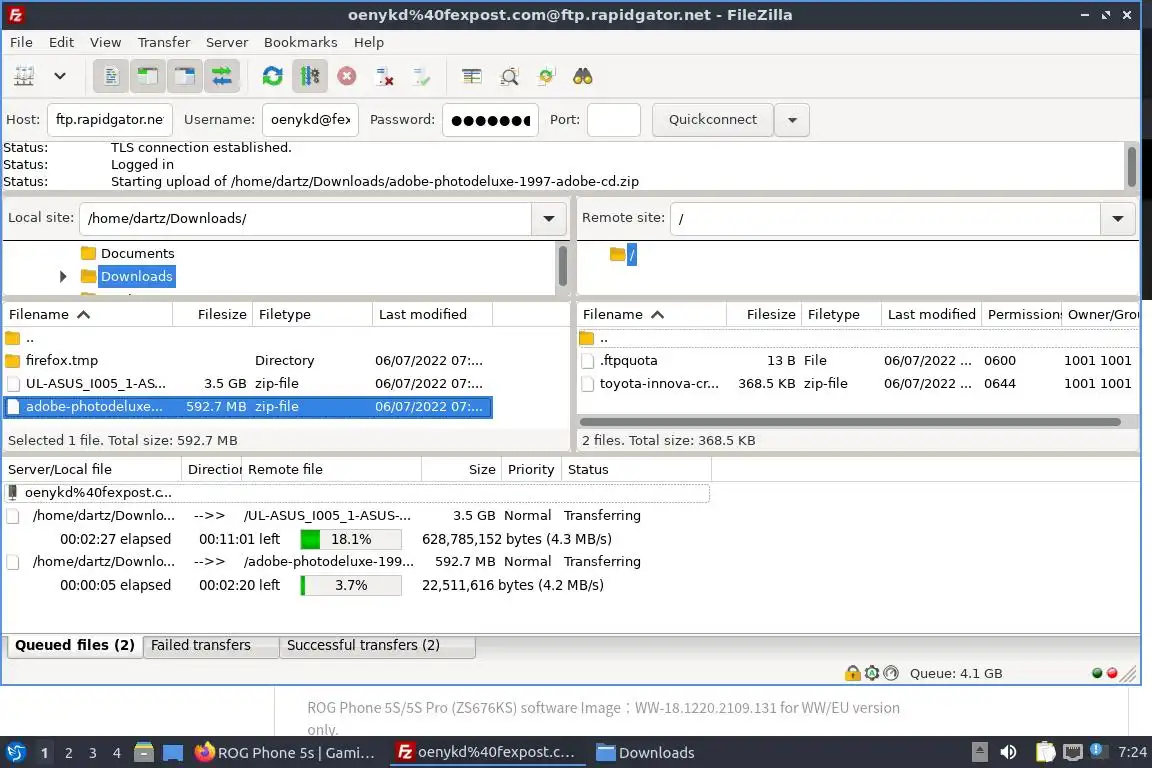Image resolution: width=1152 pixels, height=768 pixels.
Task: Toggle processing of transfer queue
Action: 309,76
